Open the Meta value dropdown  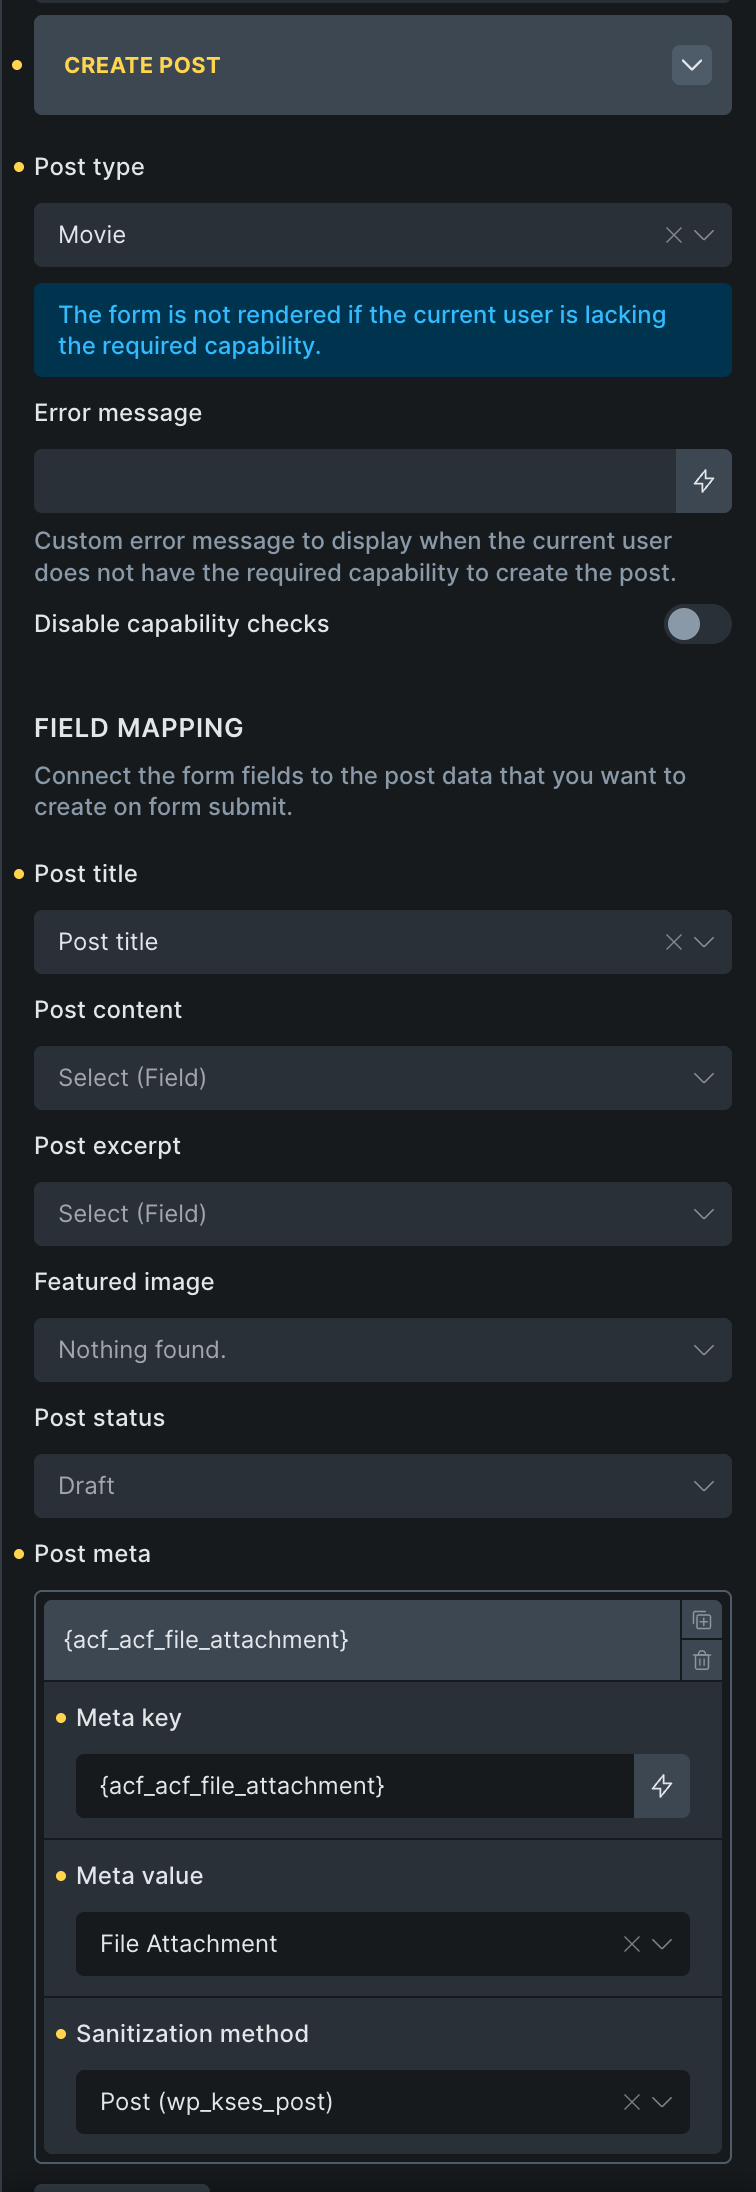point(662,1944)
